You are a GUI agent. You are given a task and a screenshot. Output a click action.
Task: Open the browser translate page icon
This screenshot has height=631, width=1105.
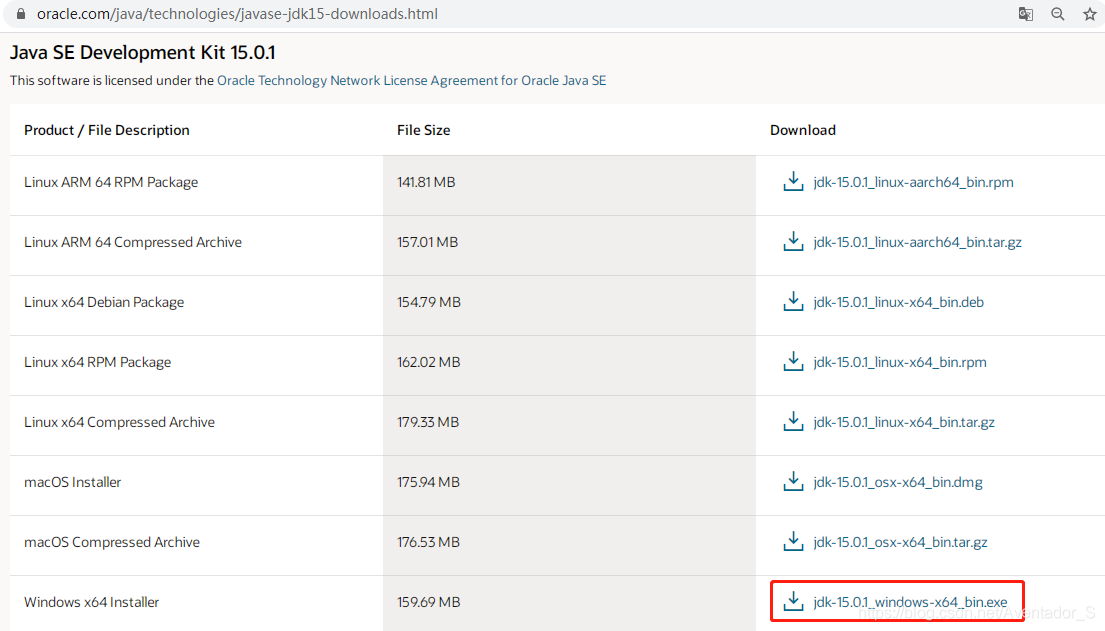point(1026,14)
